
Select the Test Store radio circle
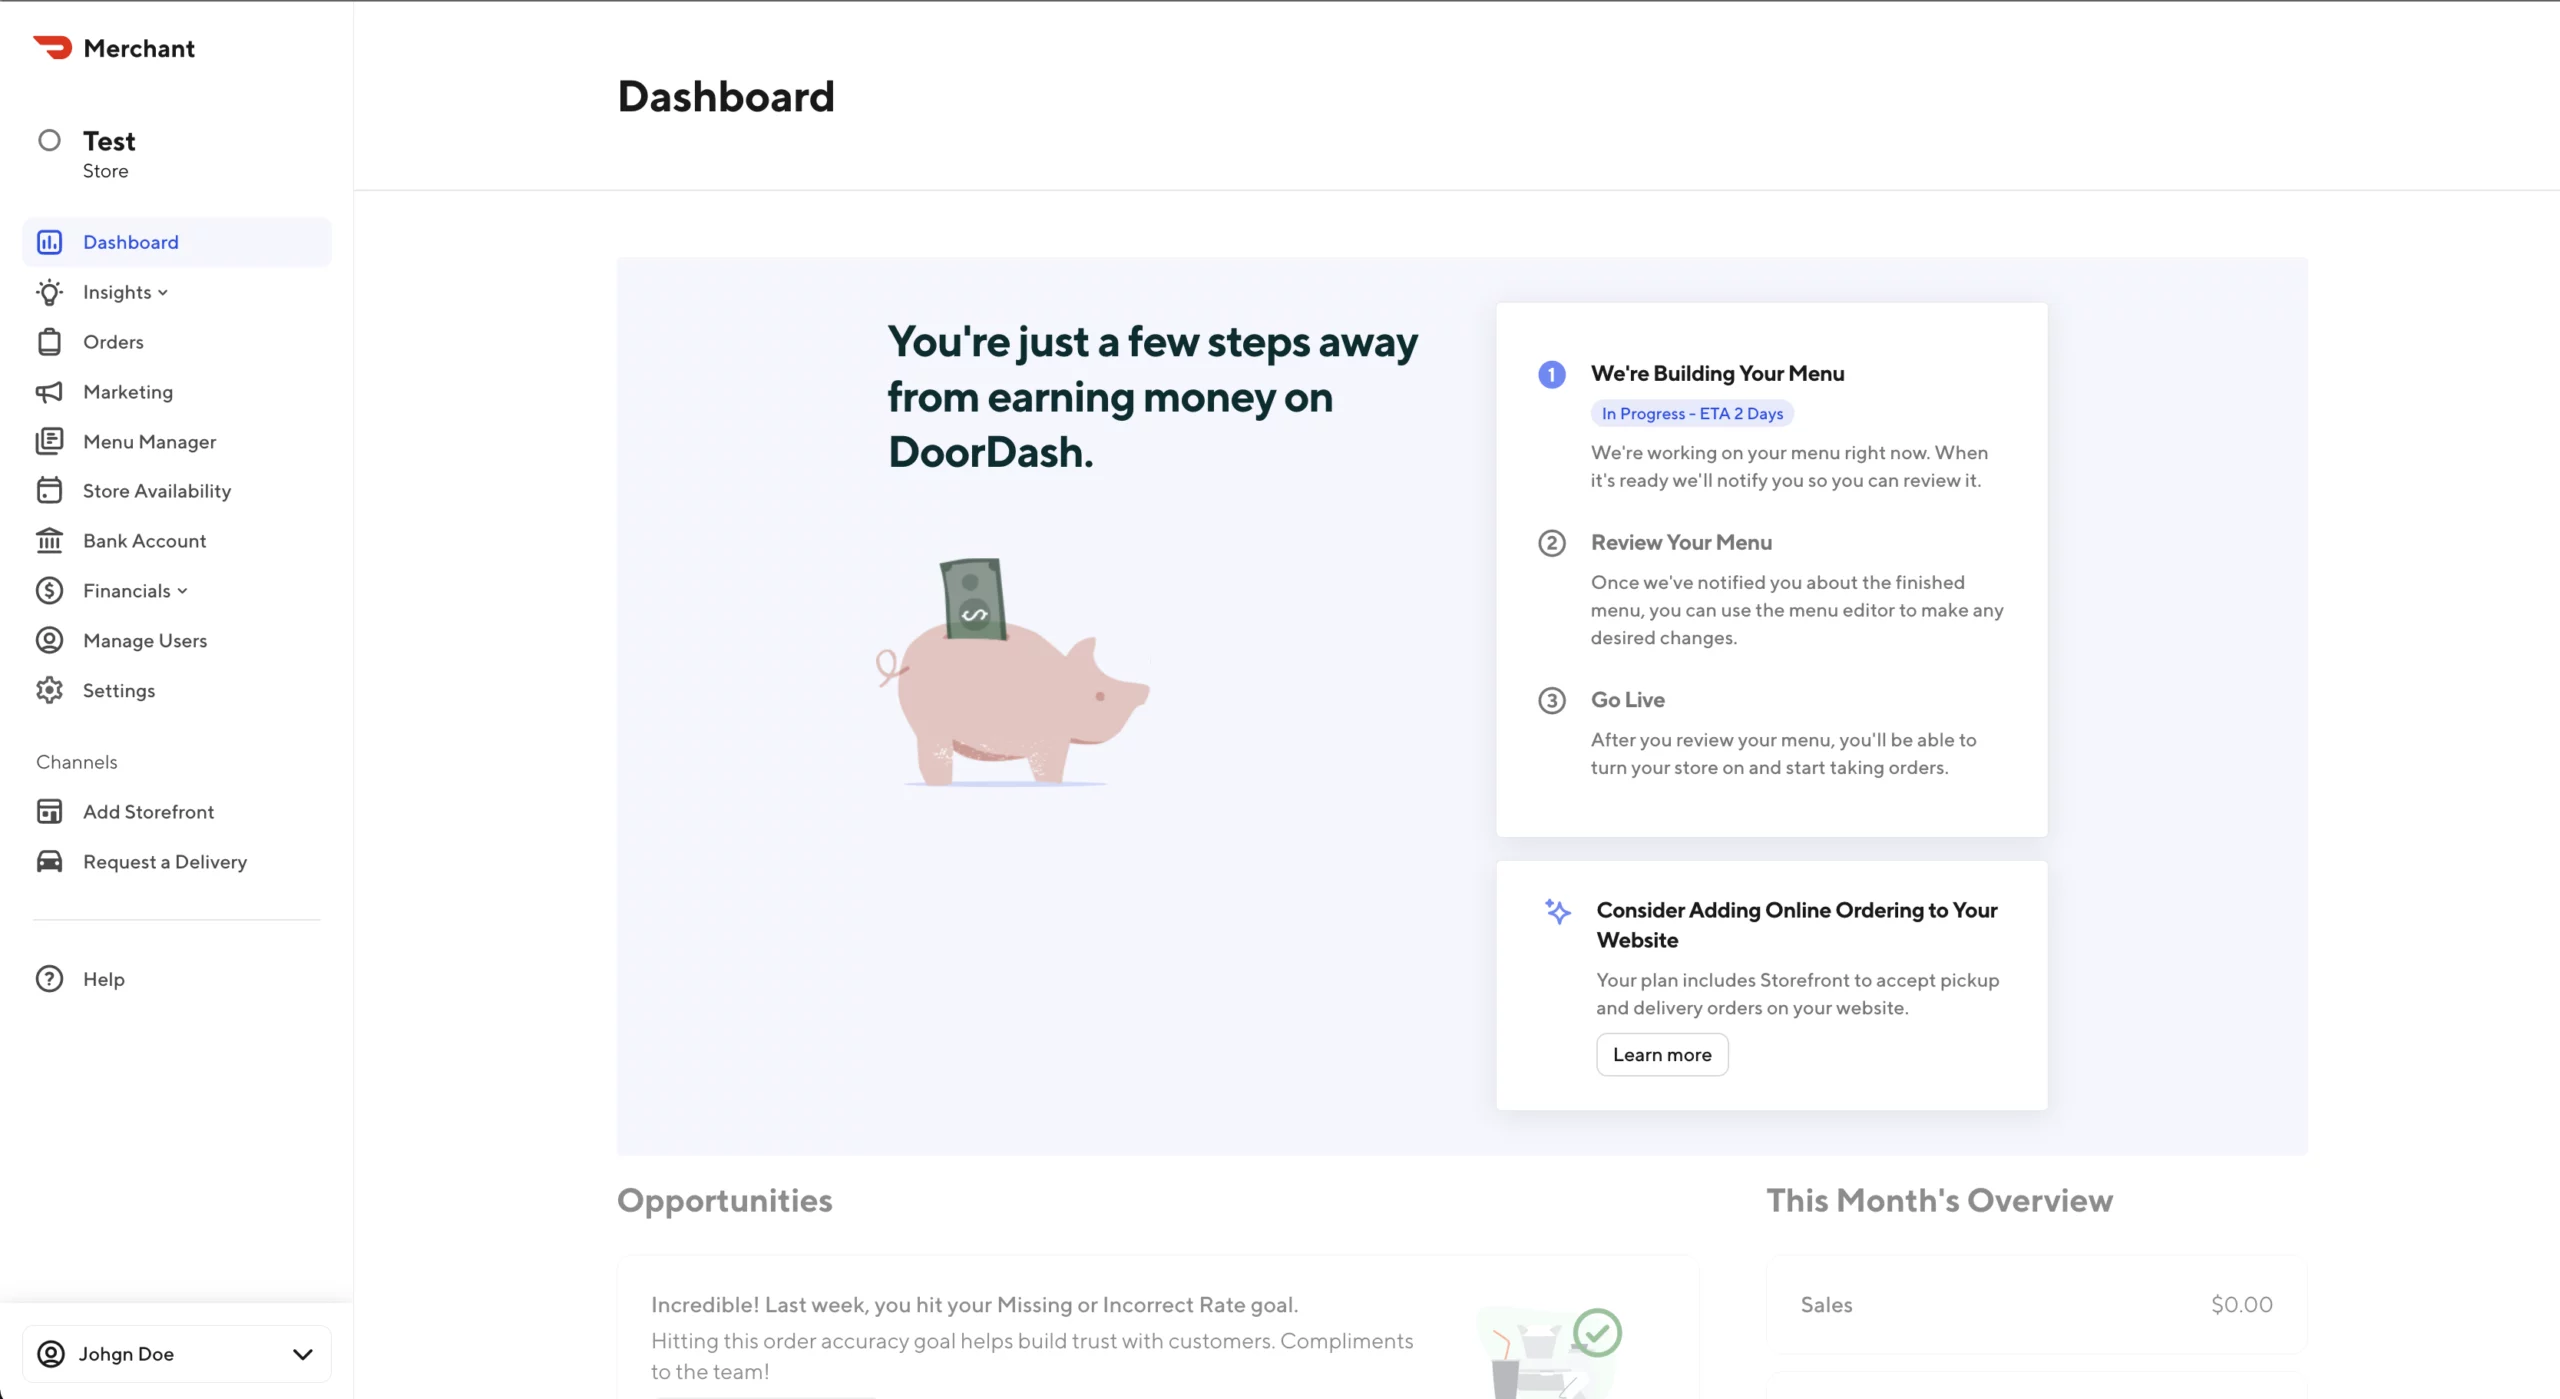coord(49,140)
